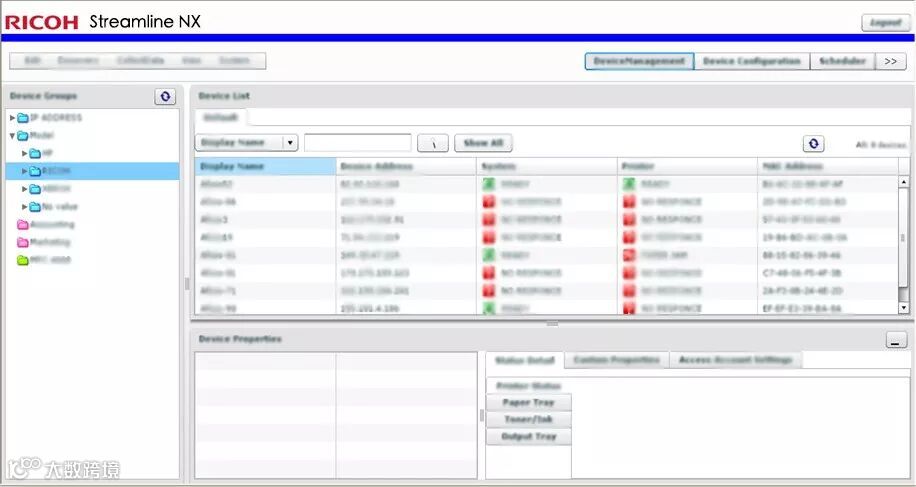Screen dimensions: 916x487
Task: Click the Model folder icon
Action: [x=23, y=135]
